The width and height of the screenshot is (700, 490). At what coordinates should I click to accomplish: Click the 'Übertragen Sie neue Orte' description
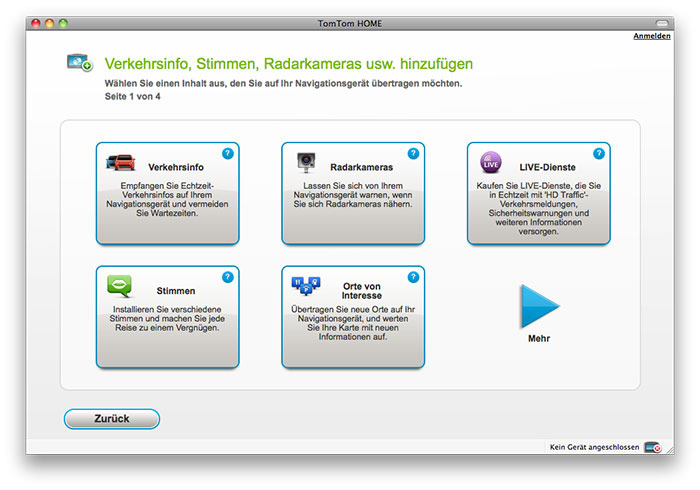pos(353,323)
